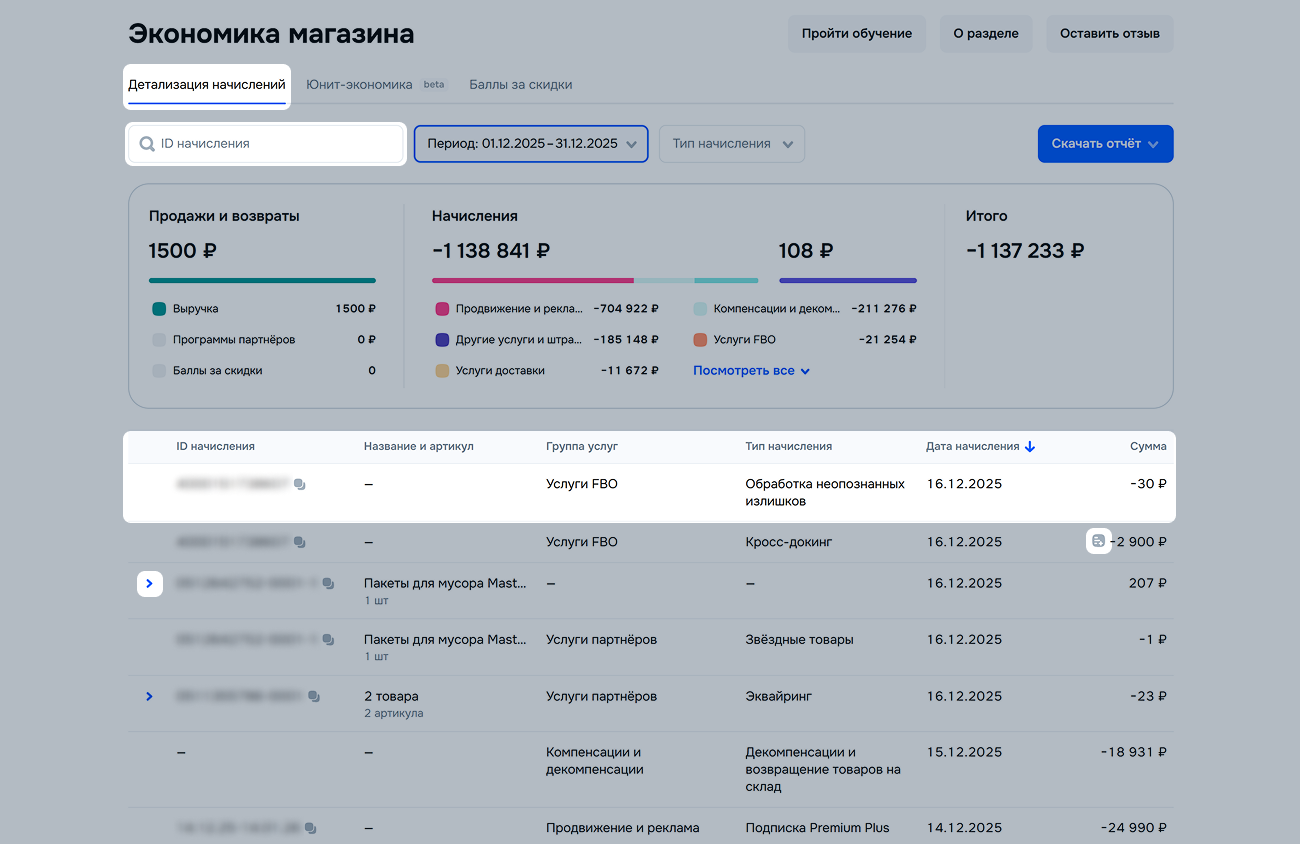Viewport: 1301px width, 844px height.
Task: Copy ID of the Подписка Premium Plus row
Action: pyautogui.click(x=311, y=829)
